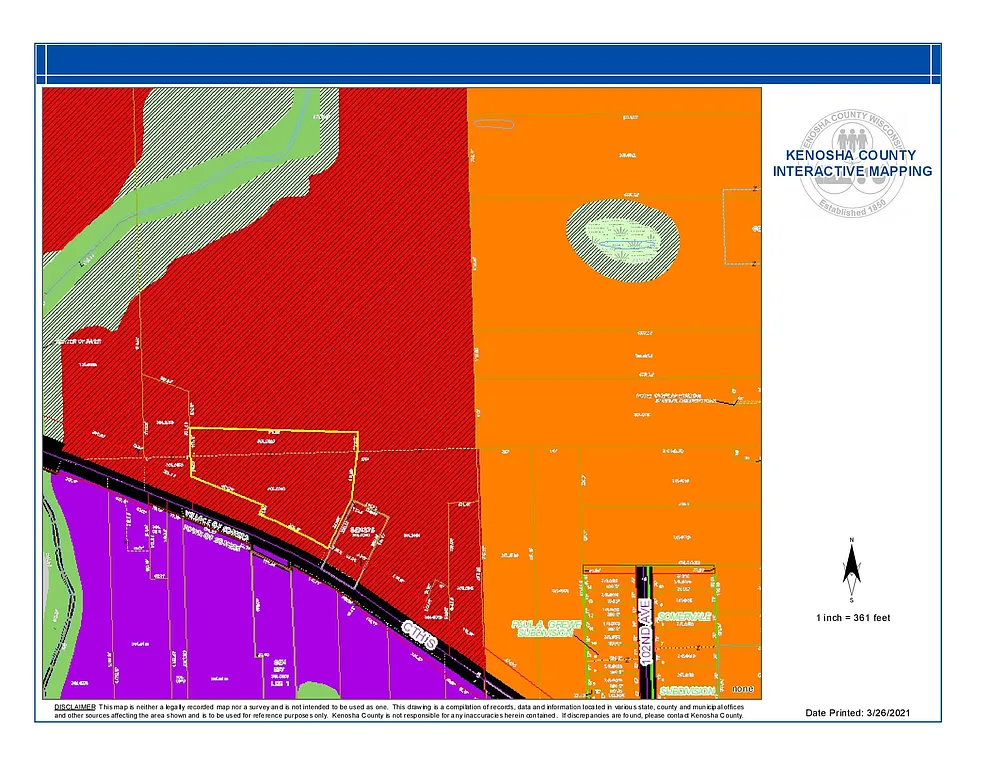This screenshot has height=768, width=994.
Task: Click the 'none' label in map corner
Action: (x=742, y=689)
